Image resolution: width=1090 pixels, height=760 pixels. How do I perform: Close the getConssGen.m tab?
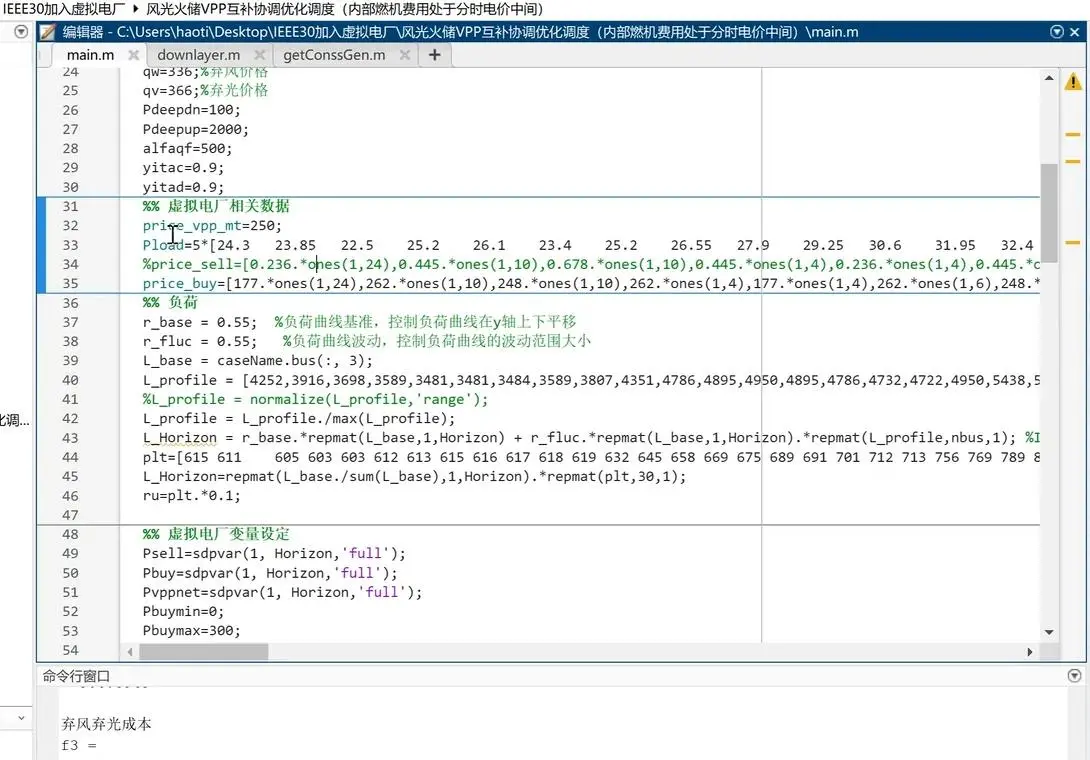(405, 55)
